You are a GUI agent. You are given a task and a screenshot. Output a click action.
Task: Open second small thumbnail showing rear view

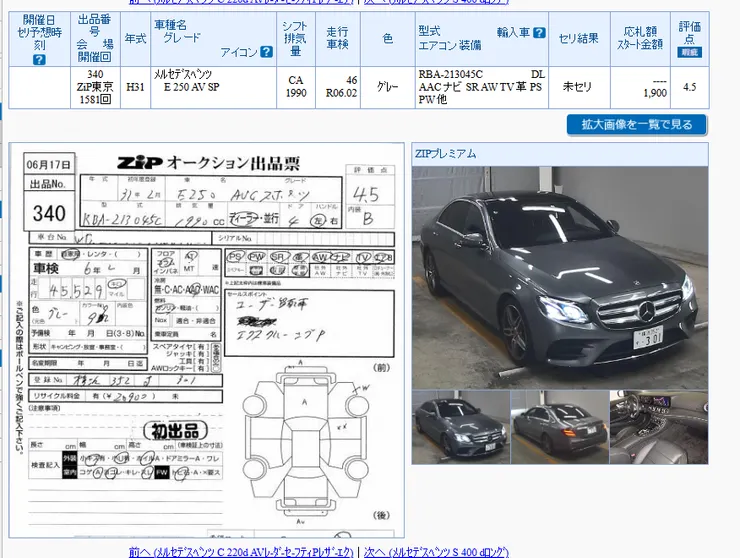(x=560, y=427)
